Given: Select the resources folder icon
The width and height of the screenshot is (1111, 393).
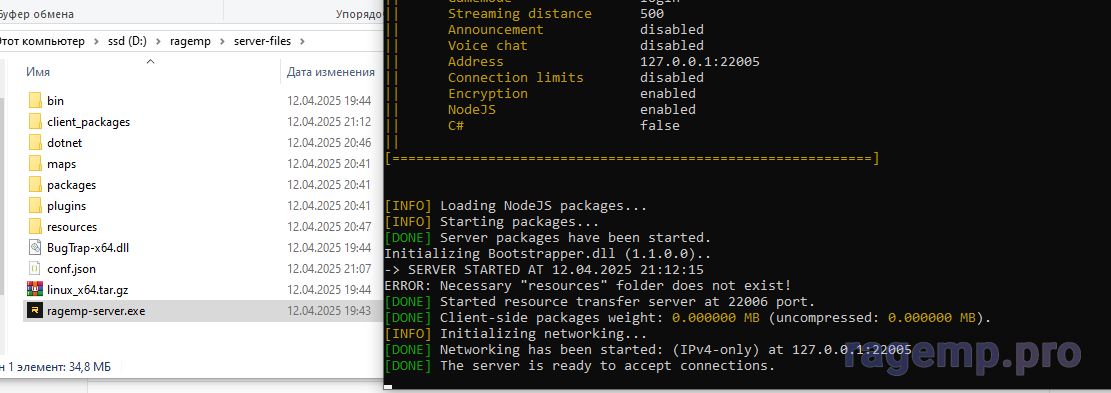Looking at the screenshot, I should (35, 227).
